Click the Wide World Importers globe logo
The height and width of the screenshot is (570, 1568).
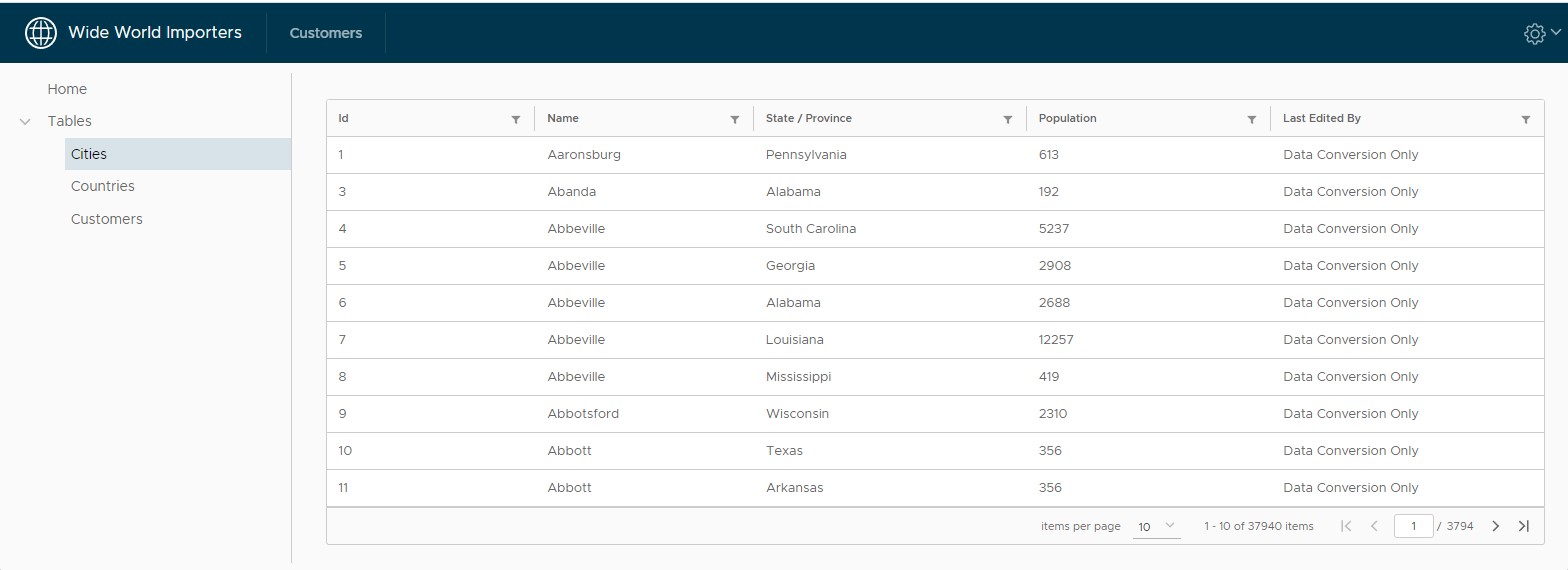(41, 33)
